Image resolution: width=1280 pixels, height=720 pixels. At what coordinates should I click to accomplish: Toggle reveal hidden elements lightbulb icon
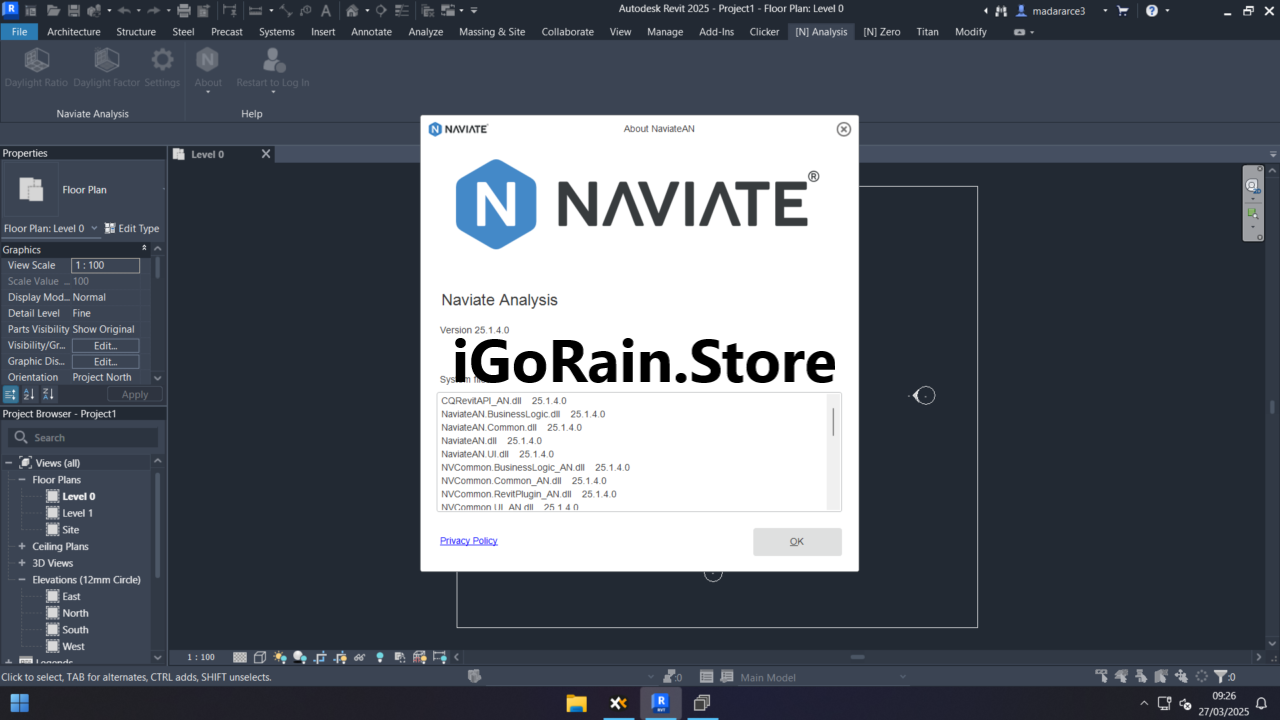click(379, 657)
